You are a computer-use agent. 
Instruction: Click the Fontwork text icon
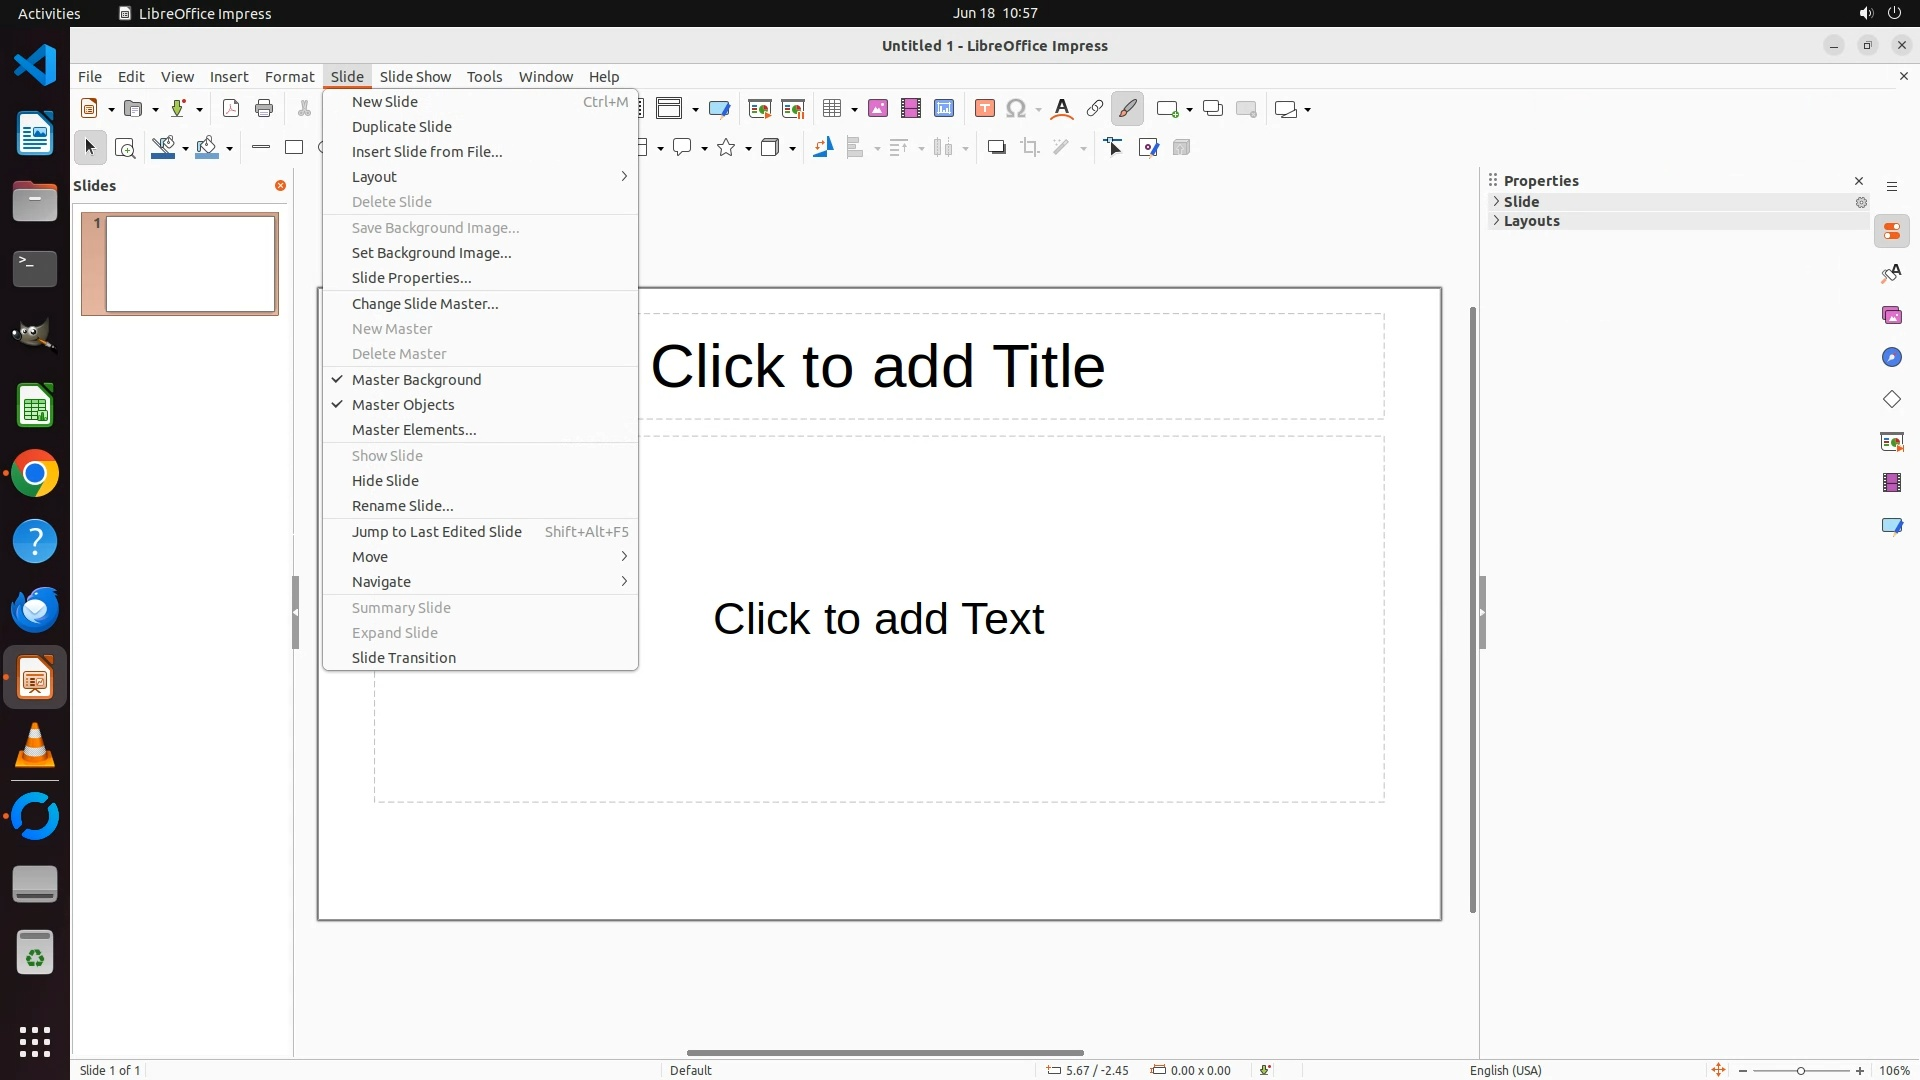tap(1062, 109)
